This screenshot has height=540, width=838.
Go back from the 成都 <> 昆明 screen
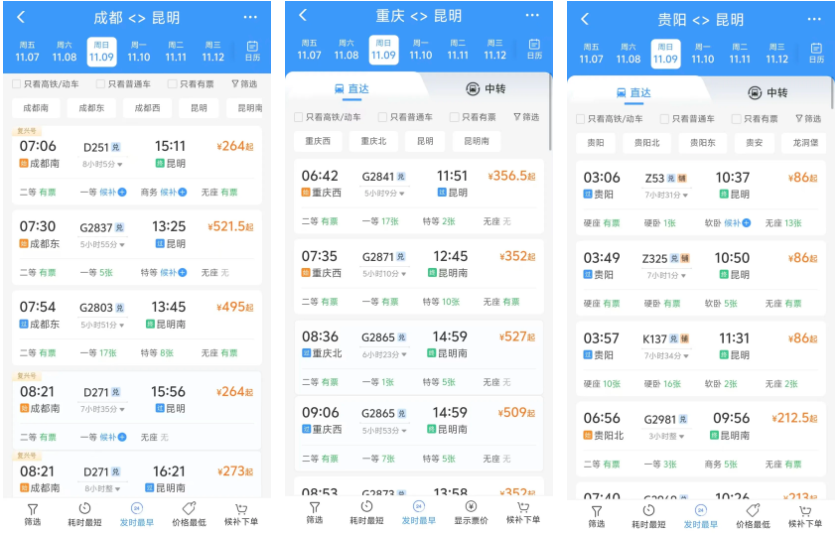coord(21,18)
